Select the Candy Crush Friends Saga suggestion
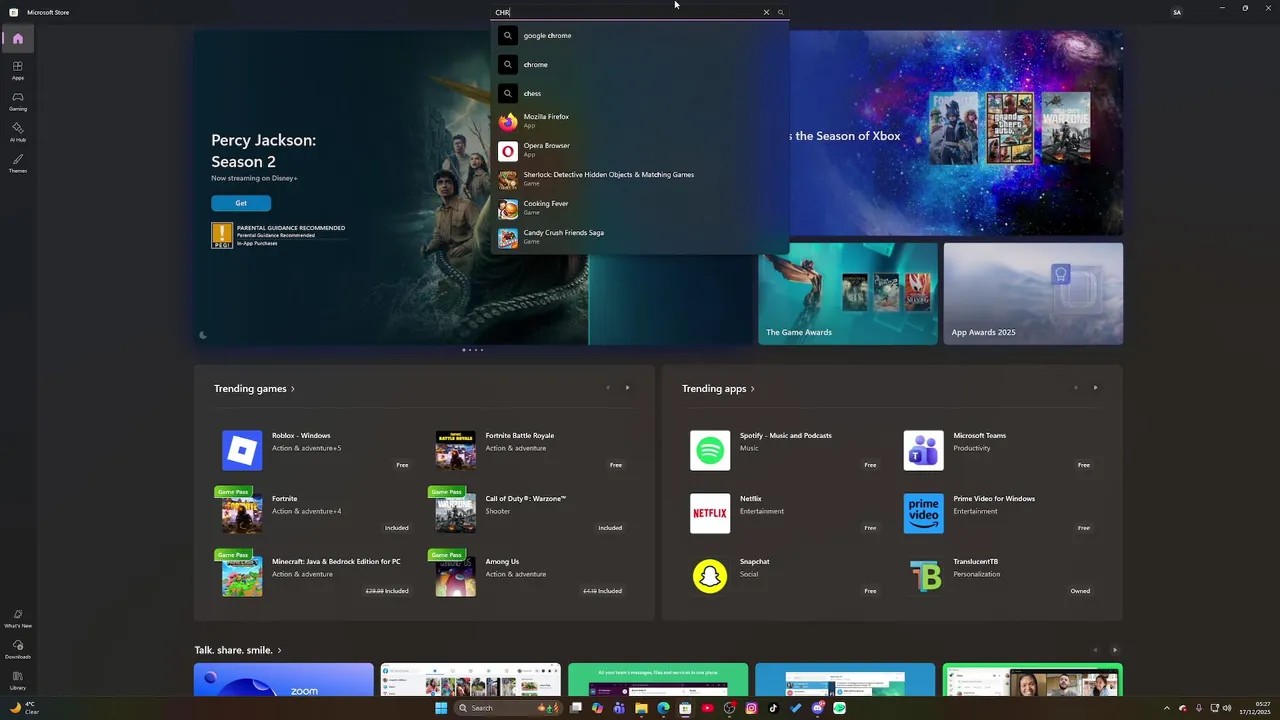 [640, 237]
